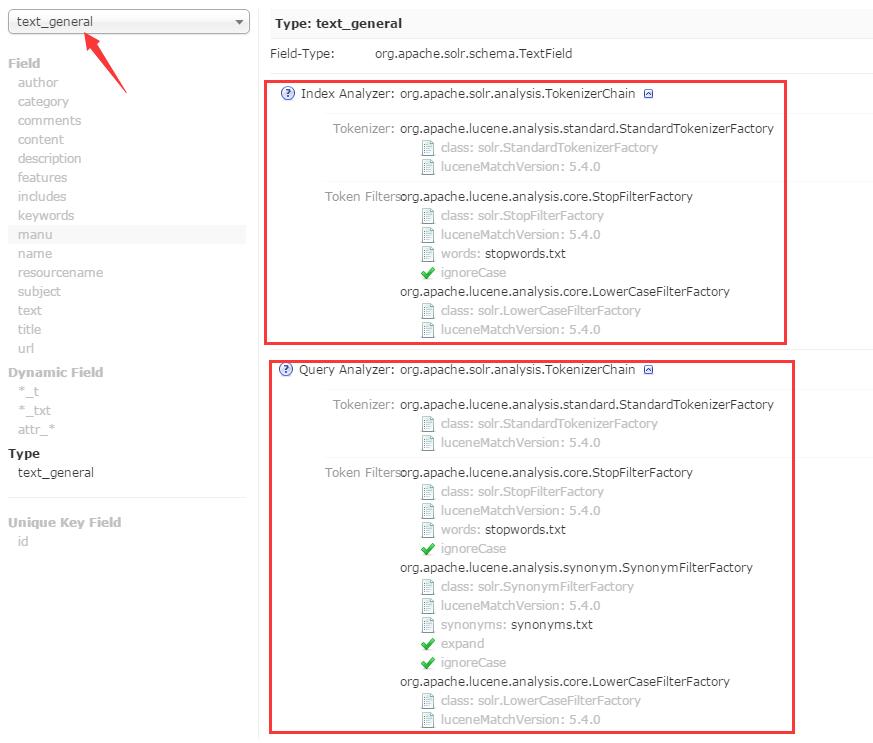Open text_general under Type
The image size is (873, 743).
coord(56,473)
